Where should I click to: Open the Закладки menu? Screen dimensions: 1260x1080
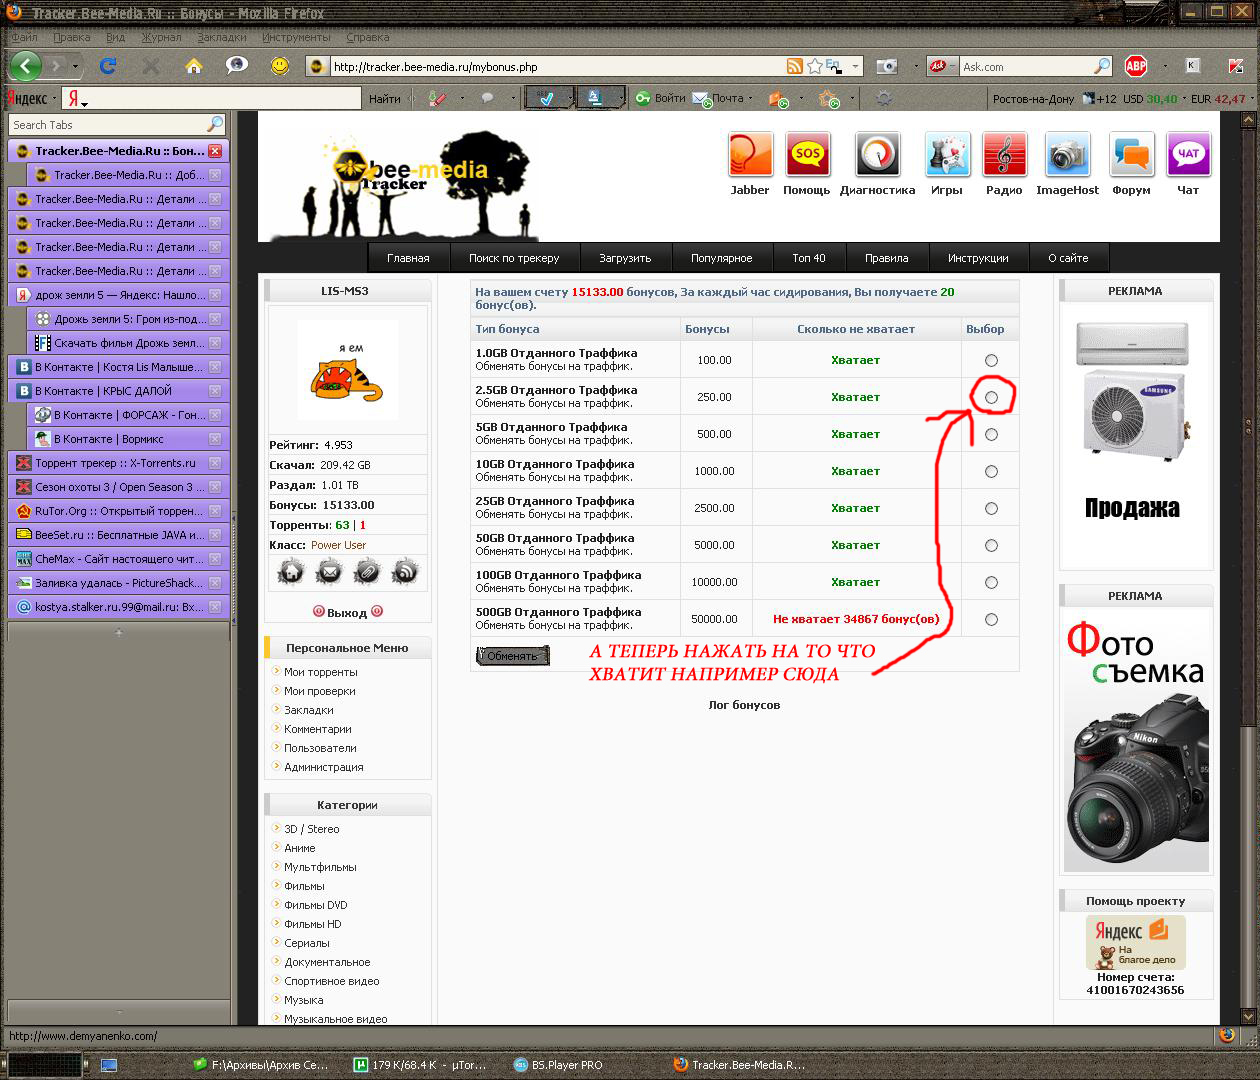pyautogui.click(x=221, y=37)
